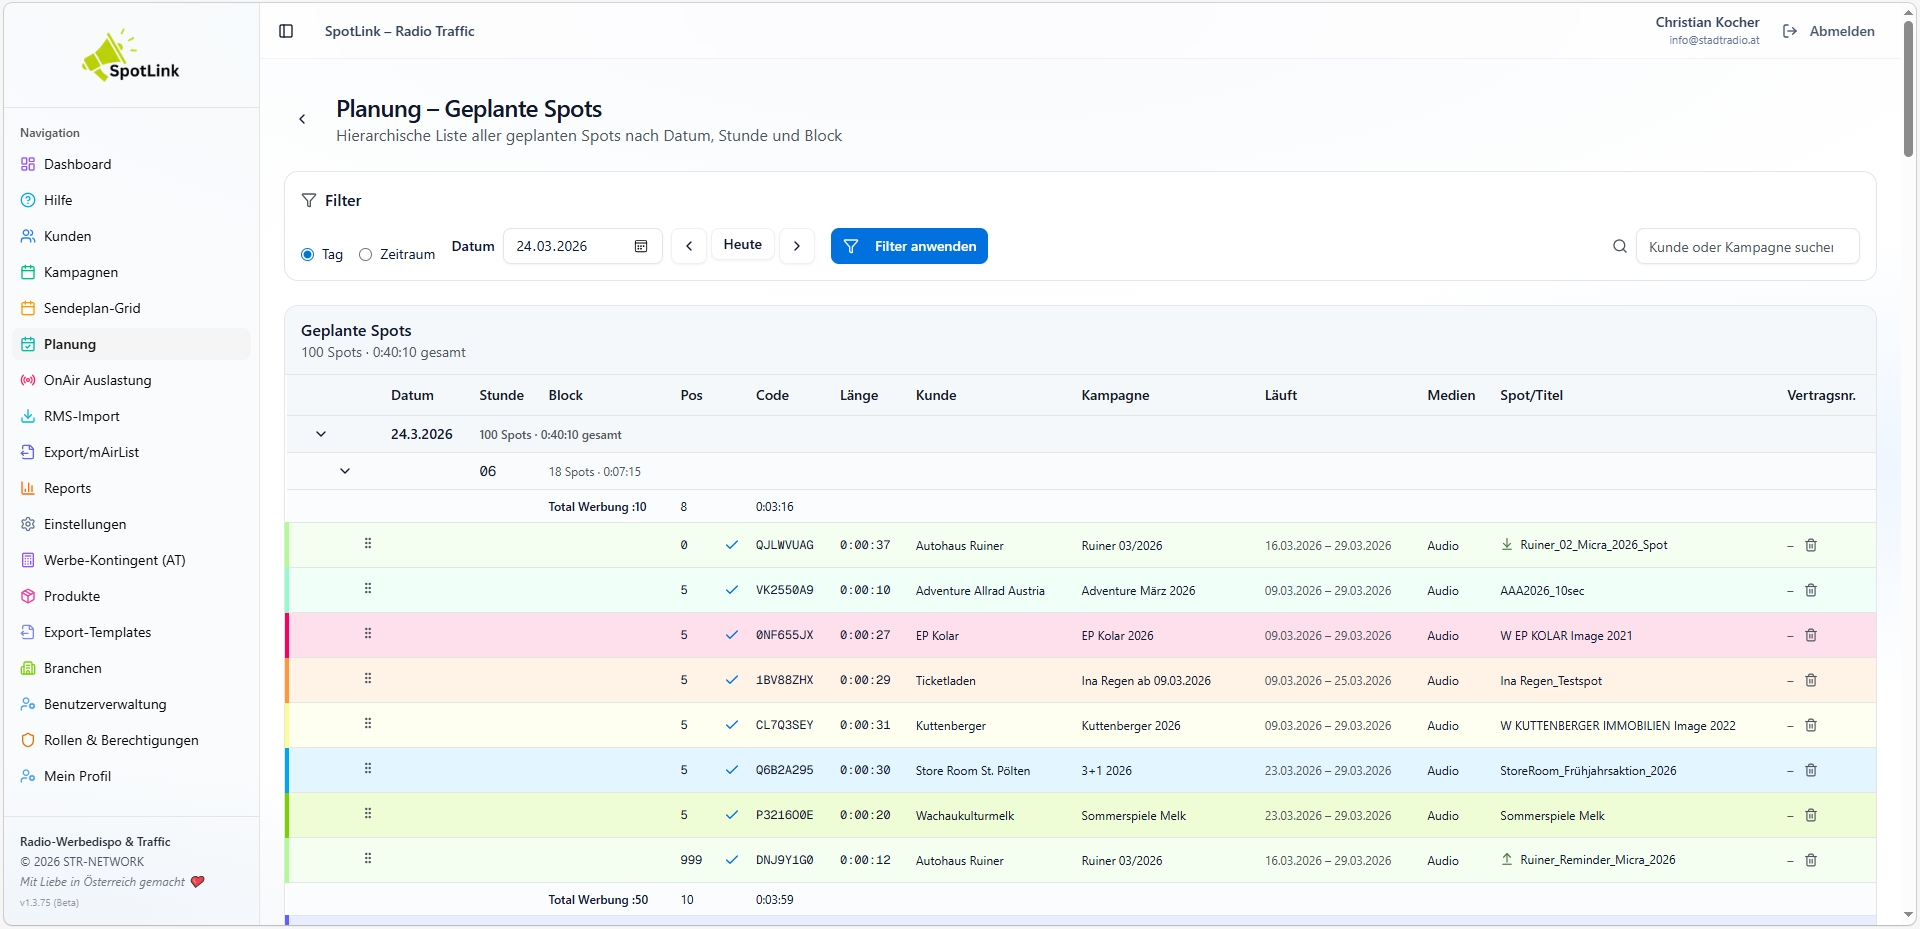Click the back arrow next to page title

(302, 119)
